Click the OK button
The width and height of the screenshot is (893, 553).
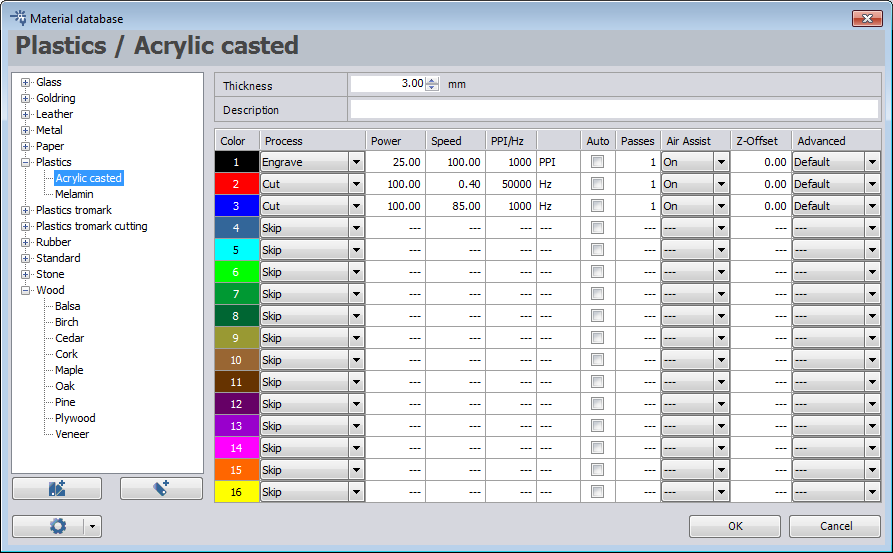tap(735, 526)
